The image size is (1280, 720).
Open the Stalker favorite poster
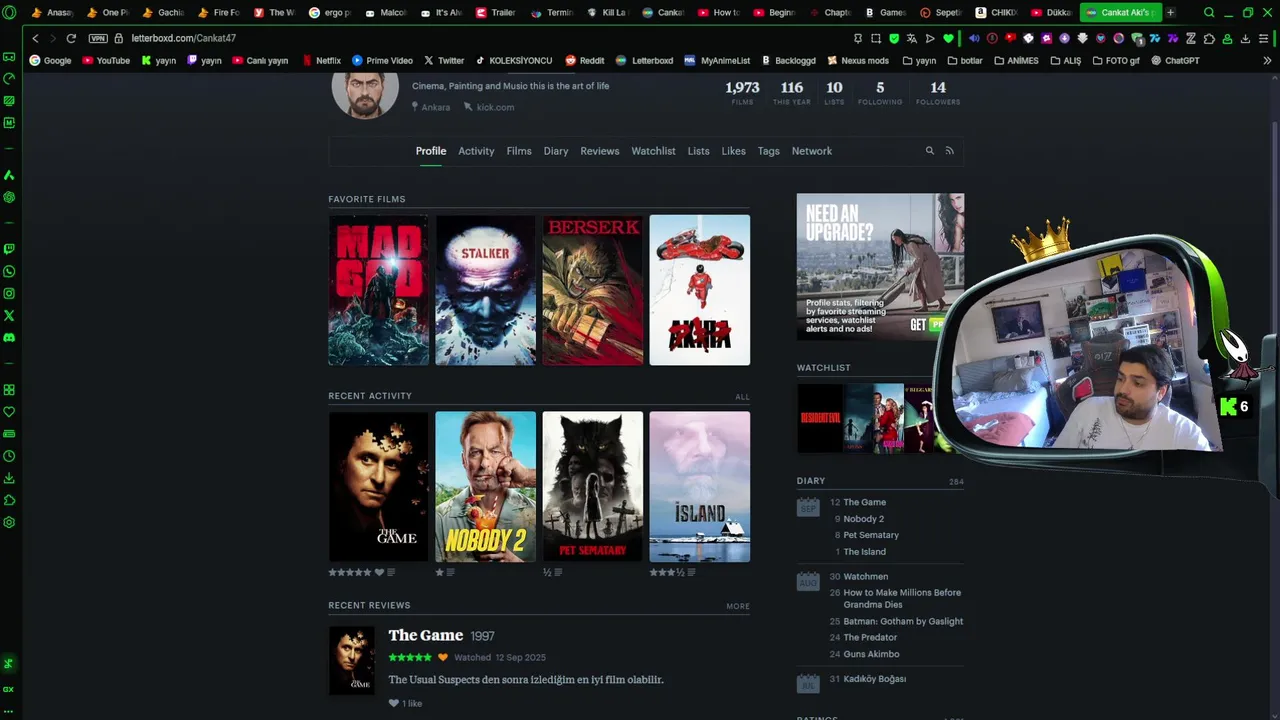click(485, 290)
